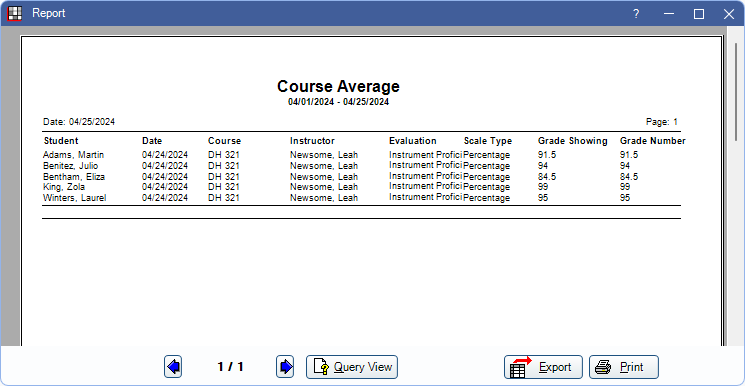
Task: Go to the next report page
Action: point(285,367)
